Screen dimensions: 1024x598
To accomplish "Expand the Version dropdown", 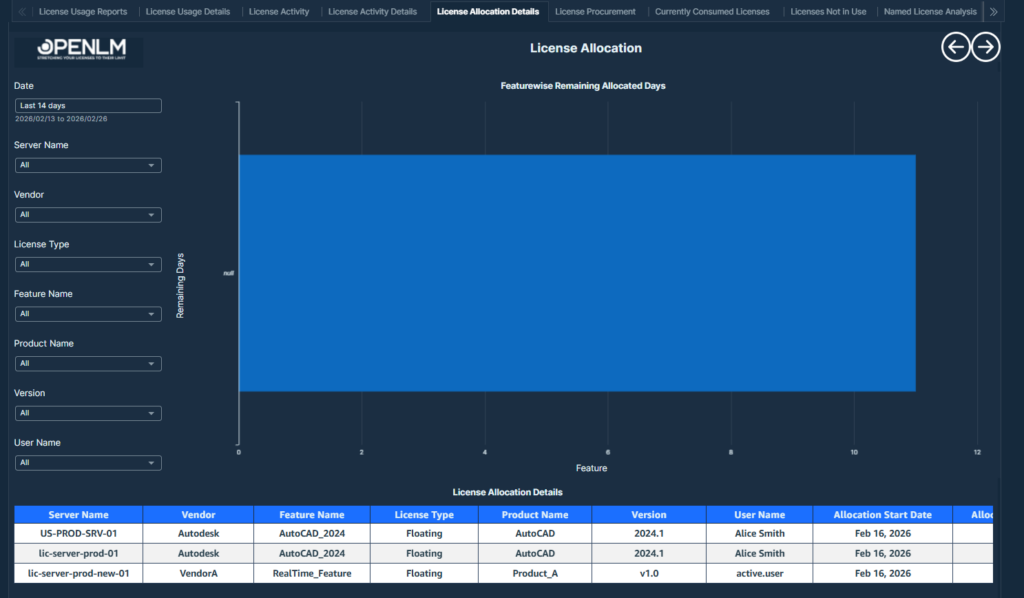I will coord(88,413).
